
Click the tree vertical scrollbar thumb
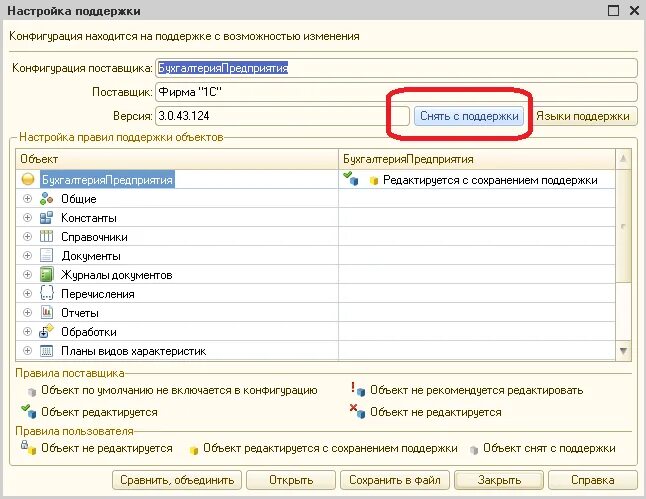pyautogui.click(x=623, y=226)
